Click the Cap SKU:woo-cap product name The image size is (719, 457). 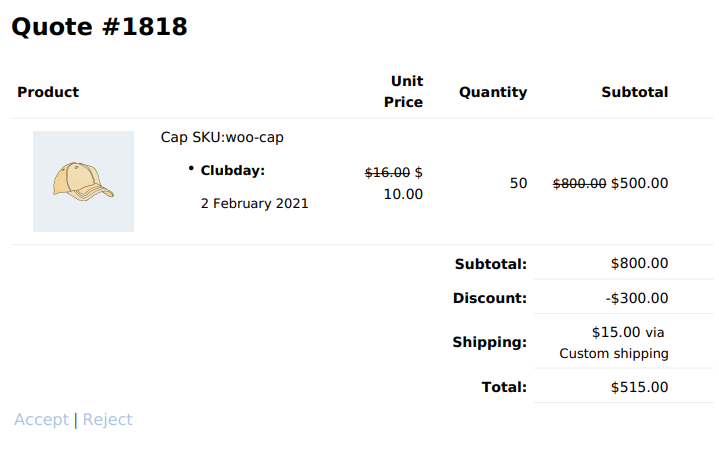pyautogui.click(x=222, y=137)
